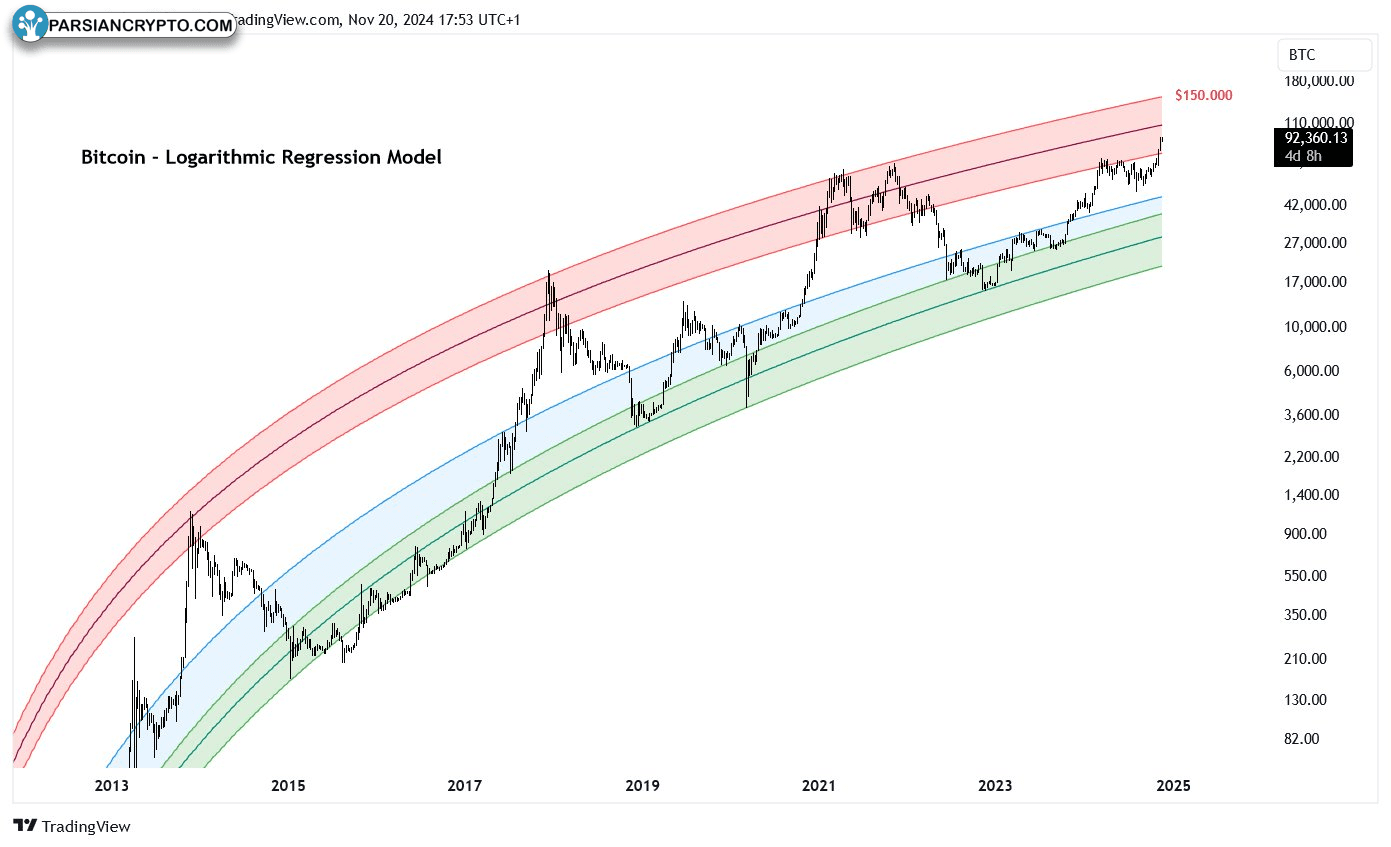Click the 210.00 price axis label
1391x847 pixels.
[1304, 659]
